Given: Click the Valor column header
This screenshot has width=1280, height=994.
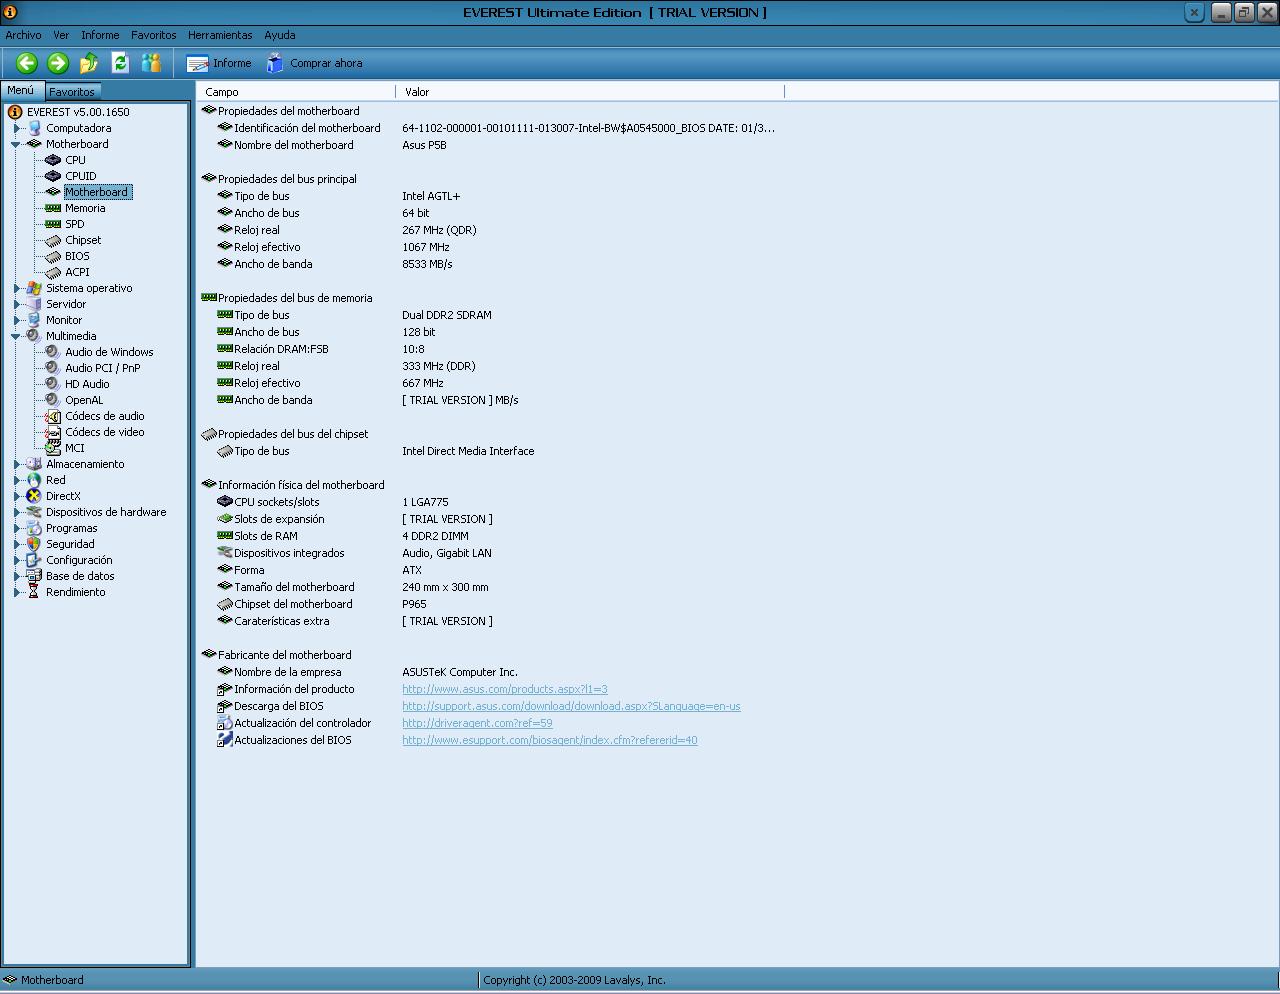Looking at the screenshot, I should coord(590,92).
